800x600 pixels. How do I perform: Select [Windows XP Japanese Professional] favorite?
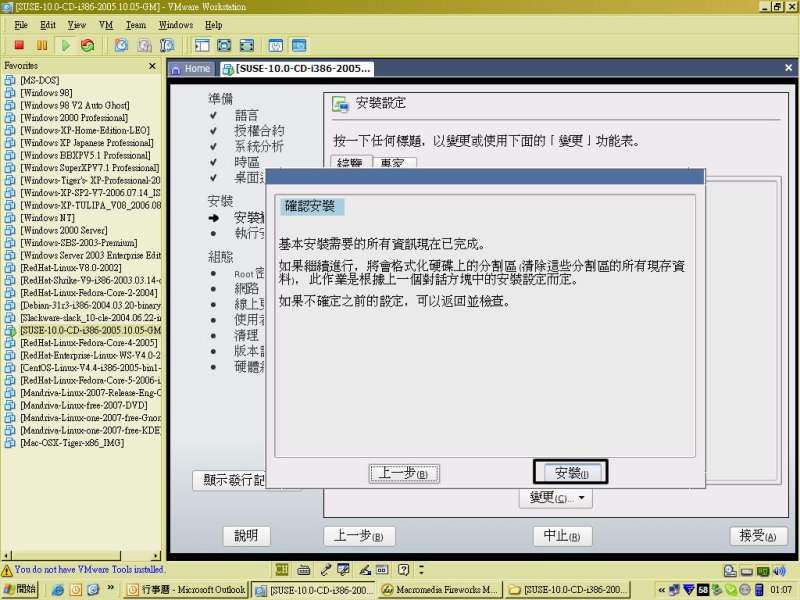(x=87, y=143)
